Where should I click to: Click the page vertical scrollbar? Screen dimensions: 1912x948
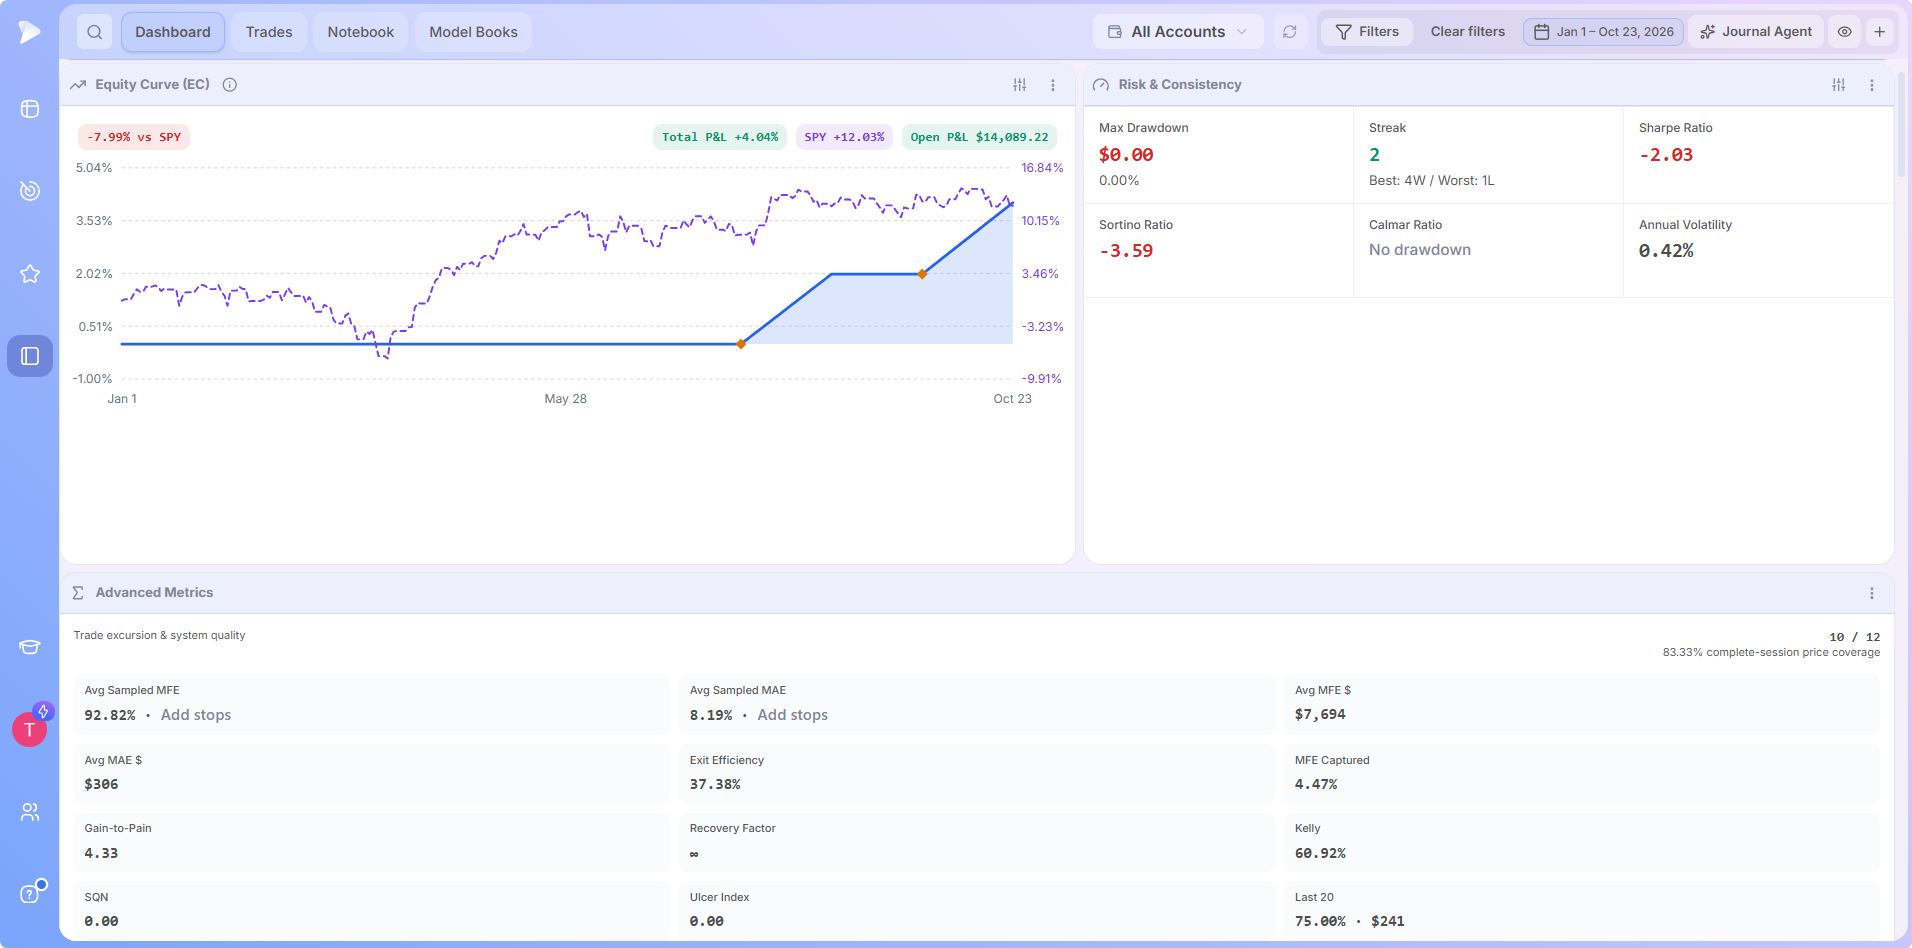click(x=1902, y=125)
